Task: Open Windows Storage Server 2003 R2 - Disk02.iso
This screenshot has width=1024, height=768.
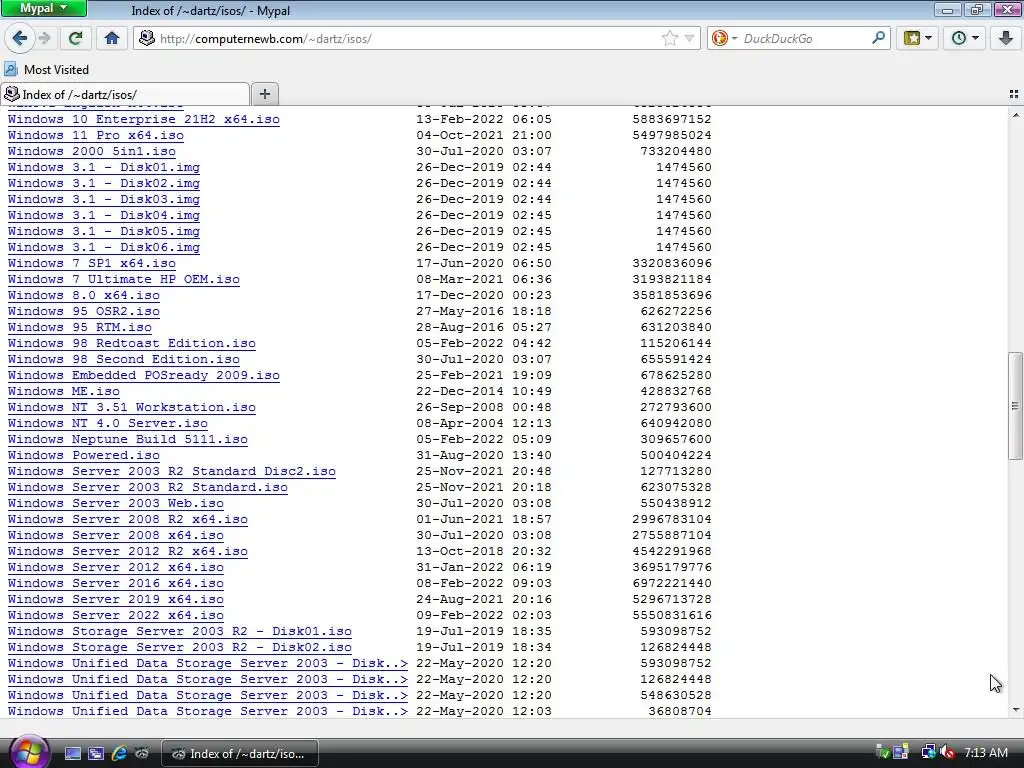Action: [180, 647]
